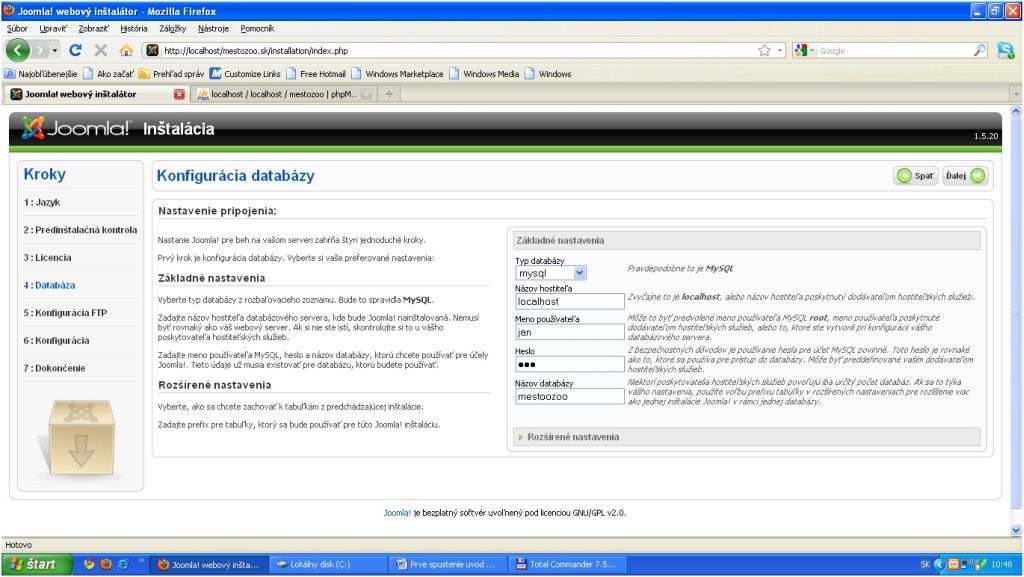Open the Zobraziť menu

pyautogui.click(x=93, y=29)
